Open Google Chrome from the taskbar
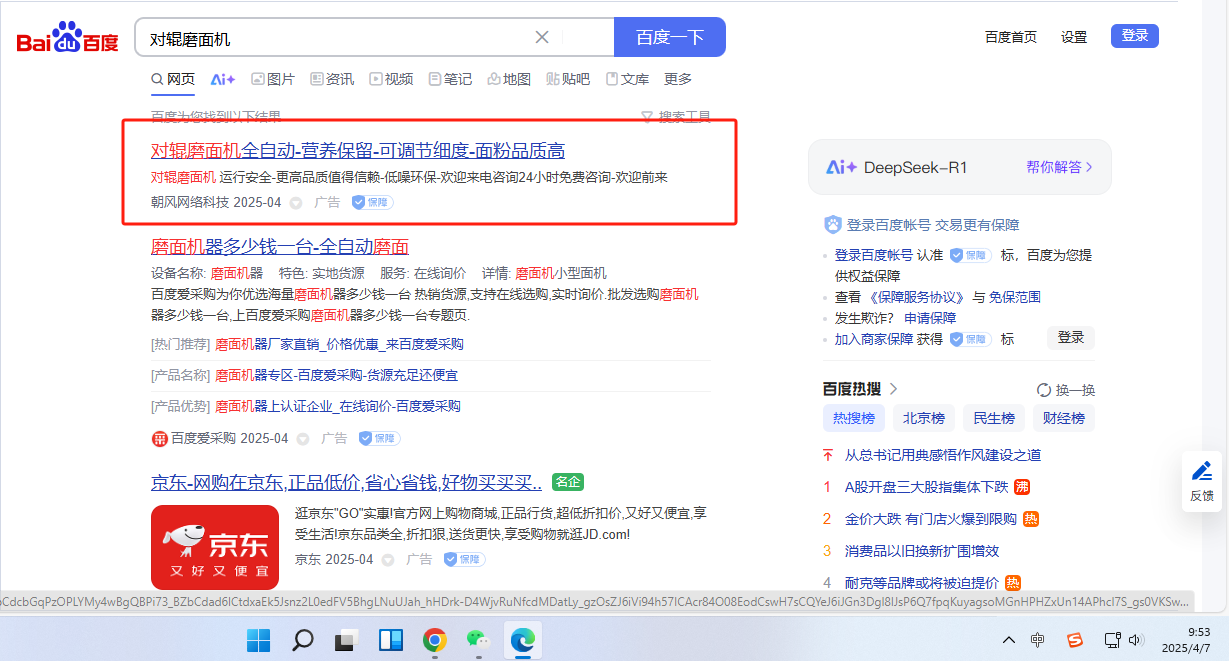The width and height of the screenshot is (1229, 661). point(434,639)
